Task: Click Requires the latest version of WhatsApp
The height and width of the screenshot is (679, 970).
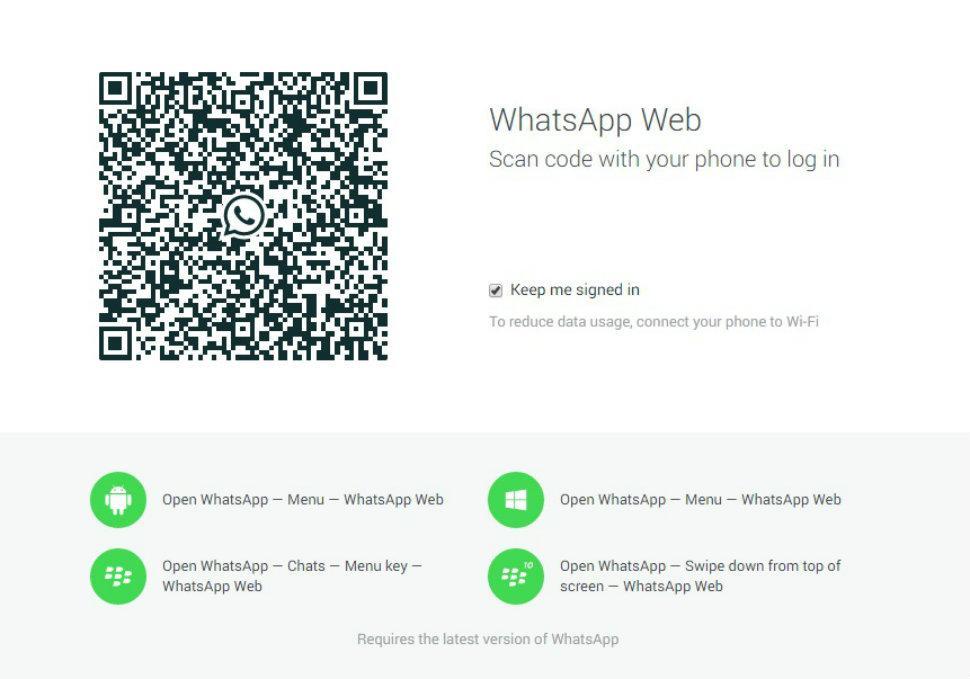Action: (487, 639)
